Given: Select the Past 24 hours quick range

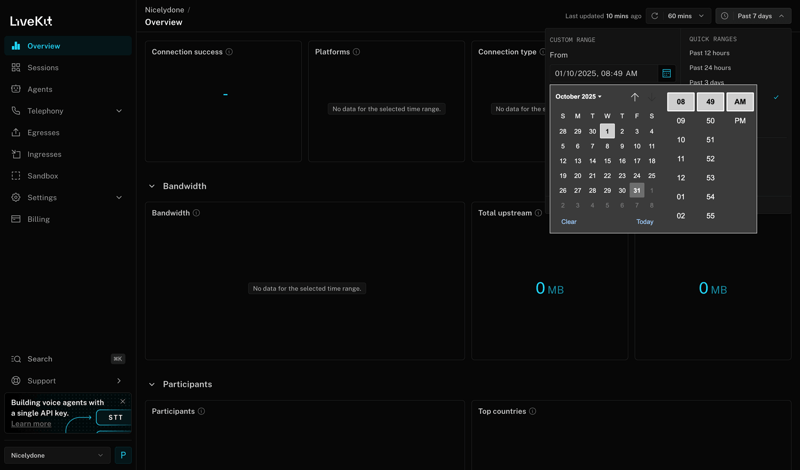Looking at the screenshot, I should click(710, 68).
